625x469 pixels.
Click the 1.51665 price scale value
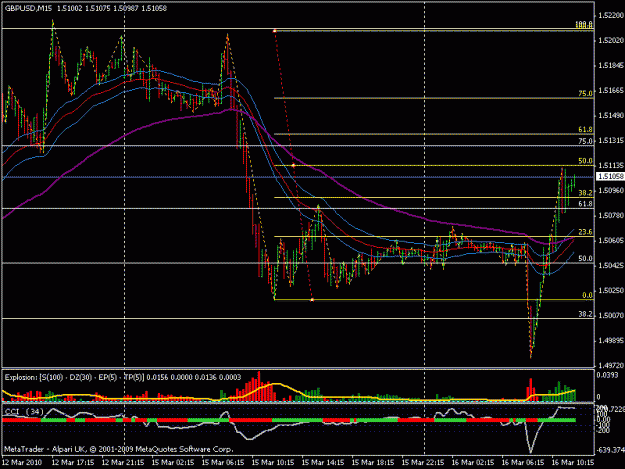click(x=610, y=91)
